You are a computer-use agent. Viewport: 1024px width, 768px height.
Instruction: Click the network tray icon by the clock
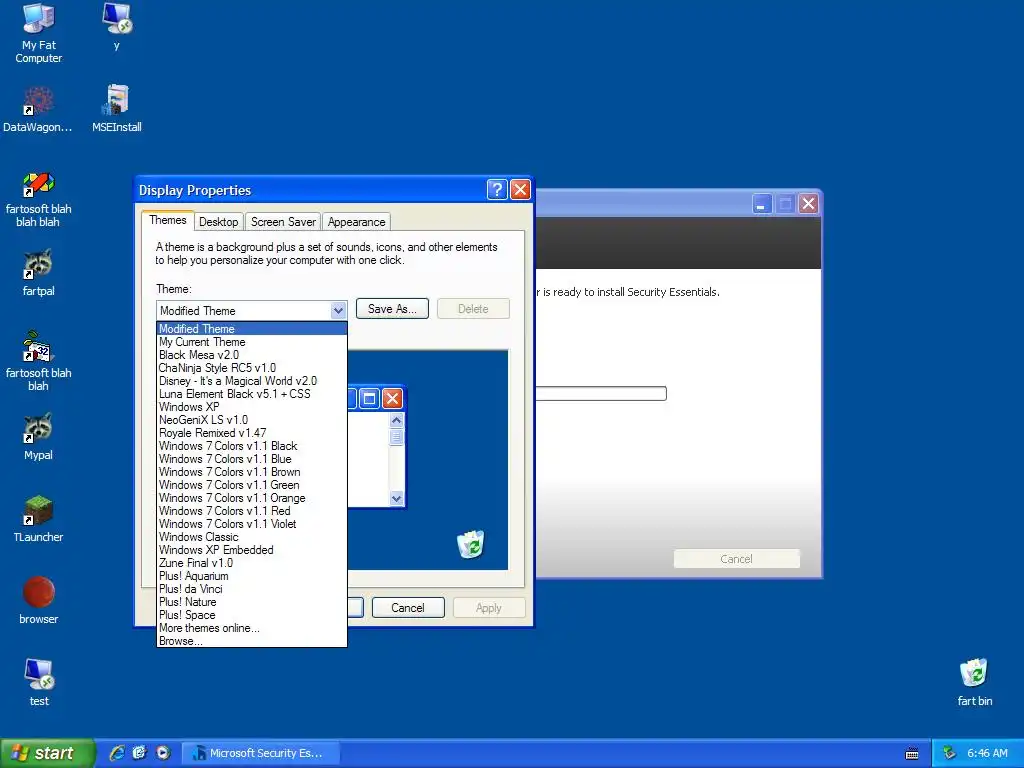point(950,754)
